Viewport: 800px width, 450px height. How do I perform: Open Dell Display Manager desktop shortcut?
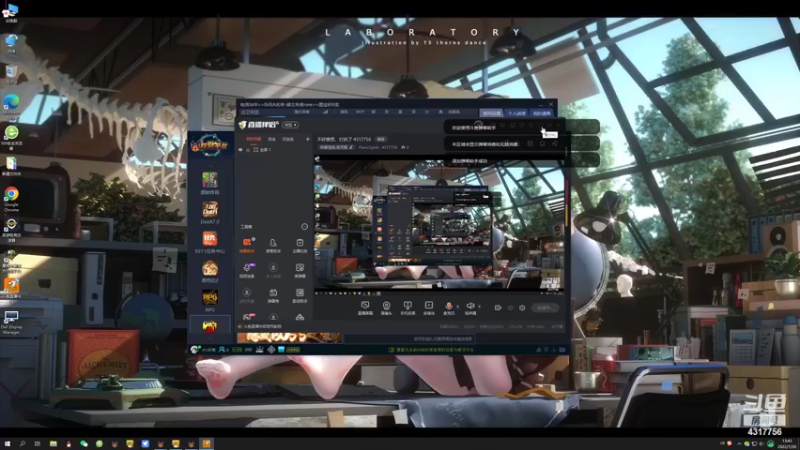[11, 322]
